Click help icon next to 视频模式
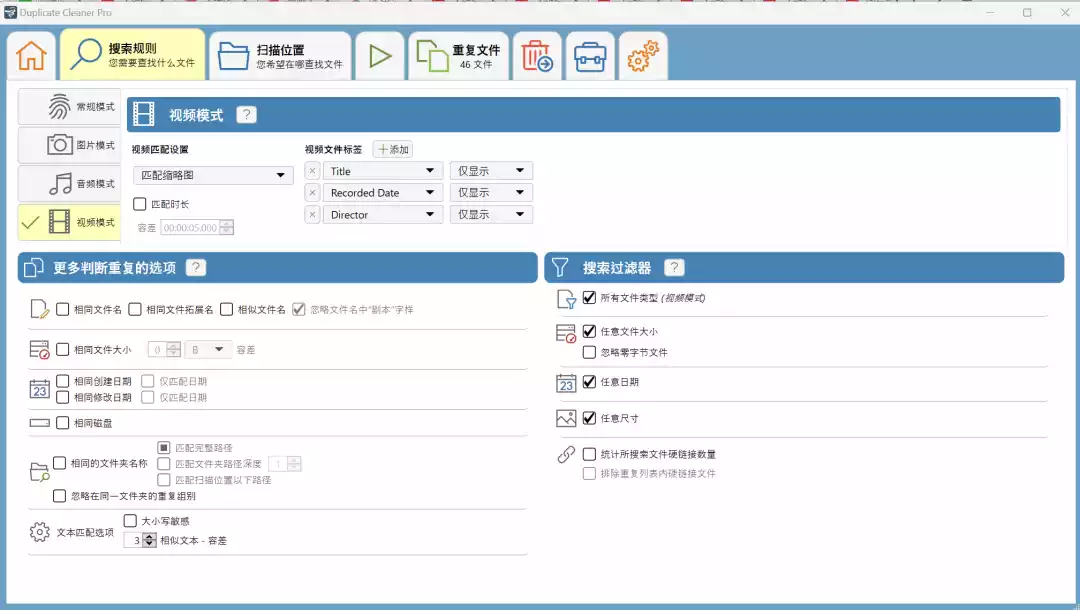The width and height of the screenshot is (1080, 610). pos(247,115)
